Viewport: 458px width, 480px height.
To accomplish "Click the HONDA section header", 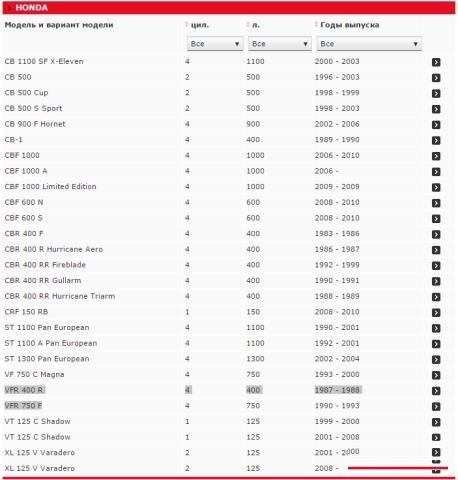I will [229, 8].
